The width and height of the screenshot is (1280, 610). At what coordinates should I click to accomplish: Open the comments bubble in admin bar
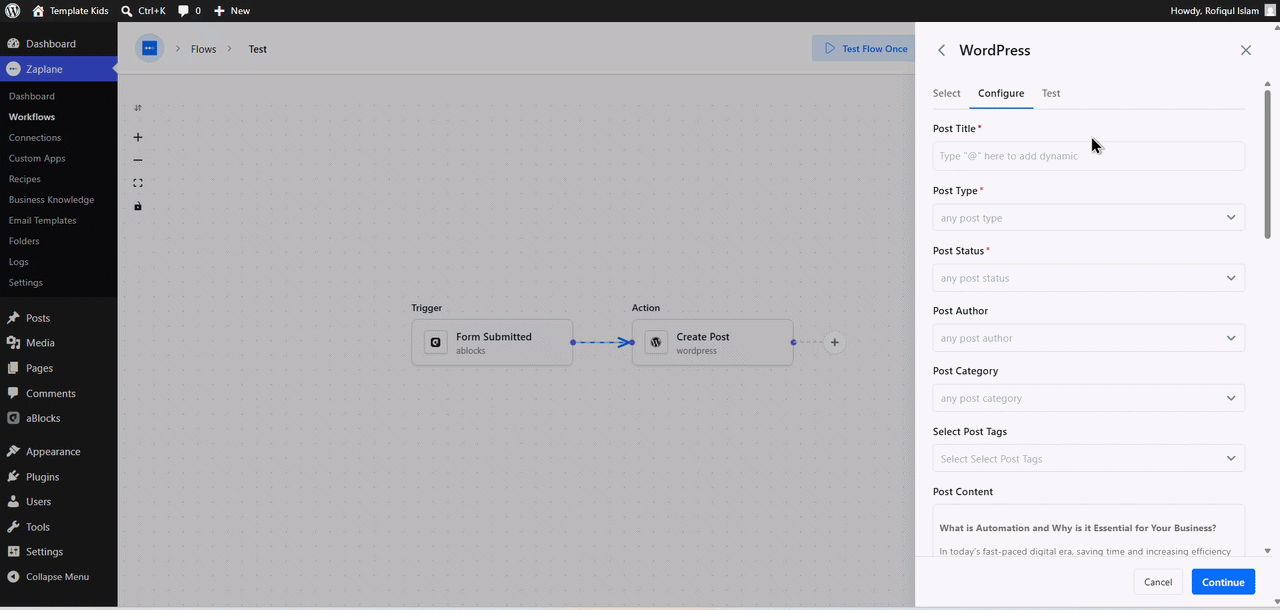[x=183, y=10]
